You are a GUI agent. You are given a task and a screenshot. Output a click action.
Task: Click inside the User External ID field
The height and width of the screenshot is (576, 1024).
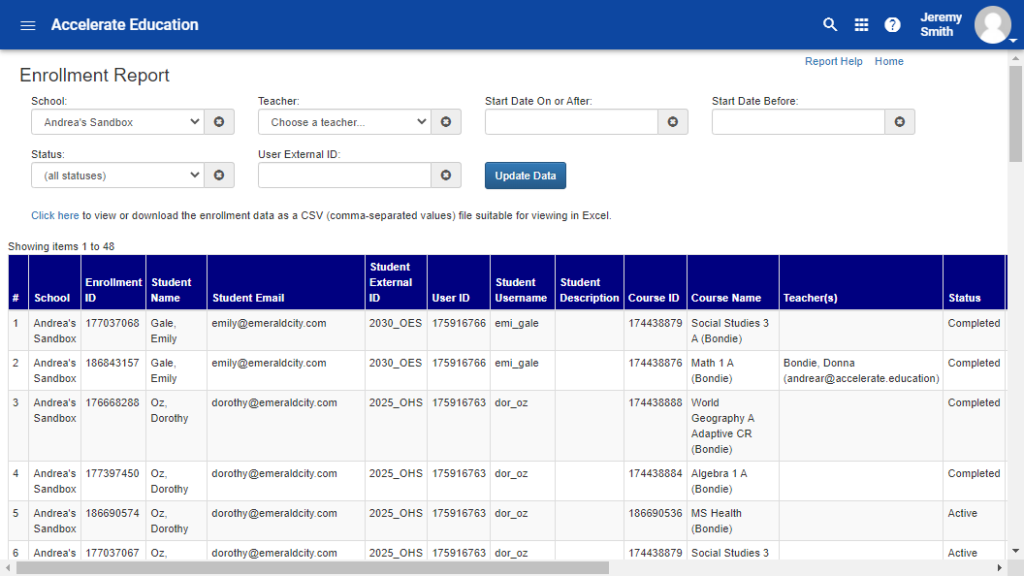[x=344, y=175]
